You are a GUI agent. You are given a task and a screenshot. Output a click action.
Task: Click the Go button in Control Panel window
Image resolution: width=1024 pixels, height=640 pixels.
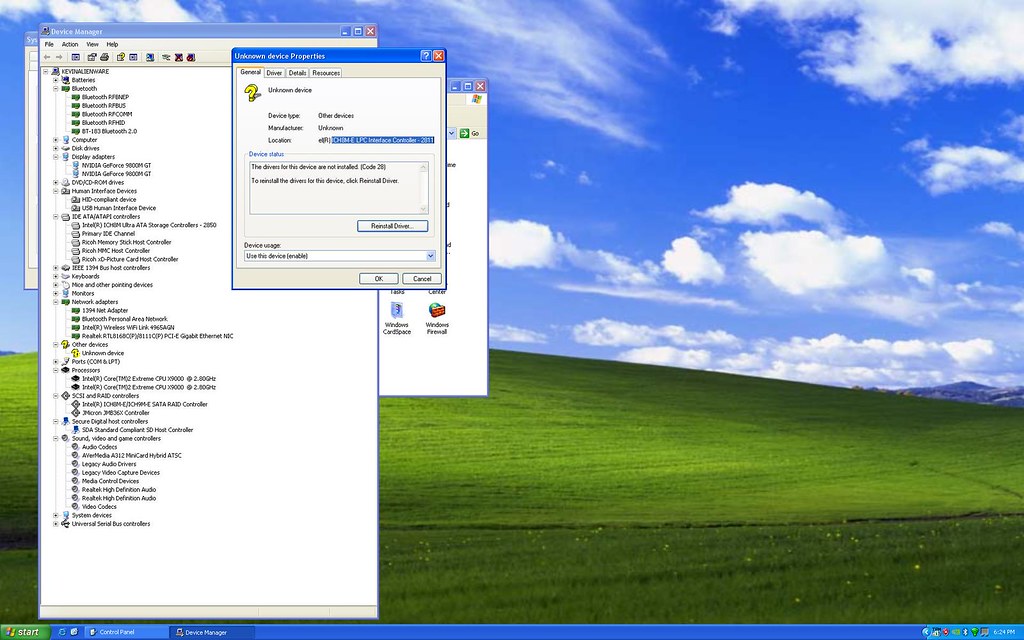[469, 133]
